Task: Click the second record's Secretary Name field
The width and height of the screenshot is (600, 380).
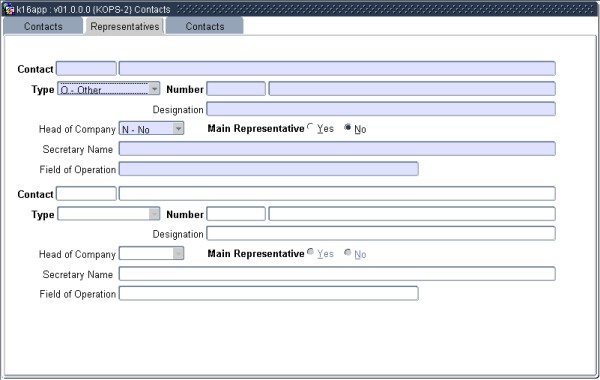Action: point(337,274)
